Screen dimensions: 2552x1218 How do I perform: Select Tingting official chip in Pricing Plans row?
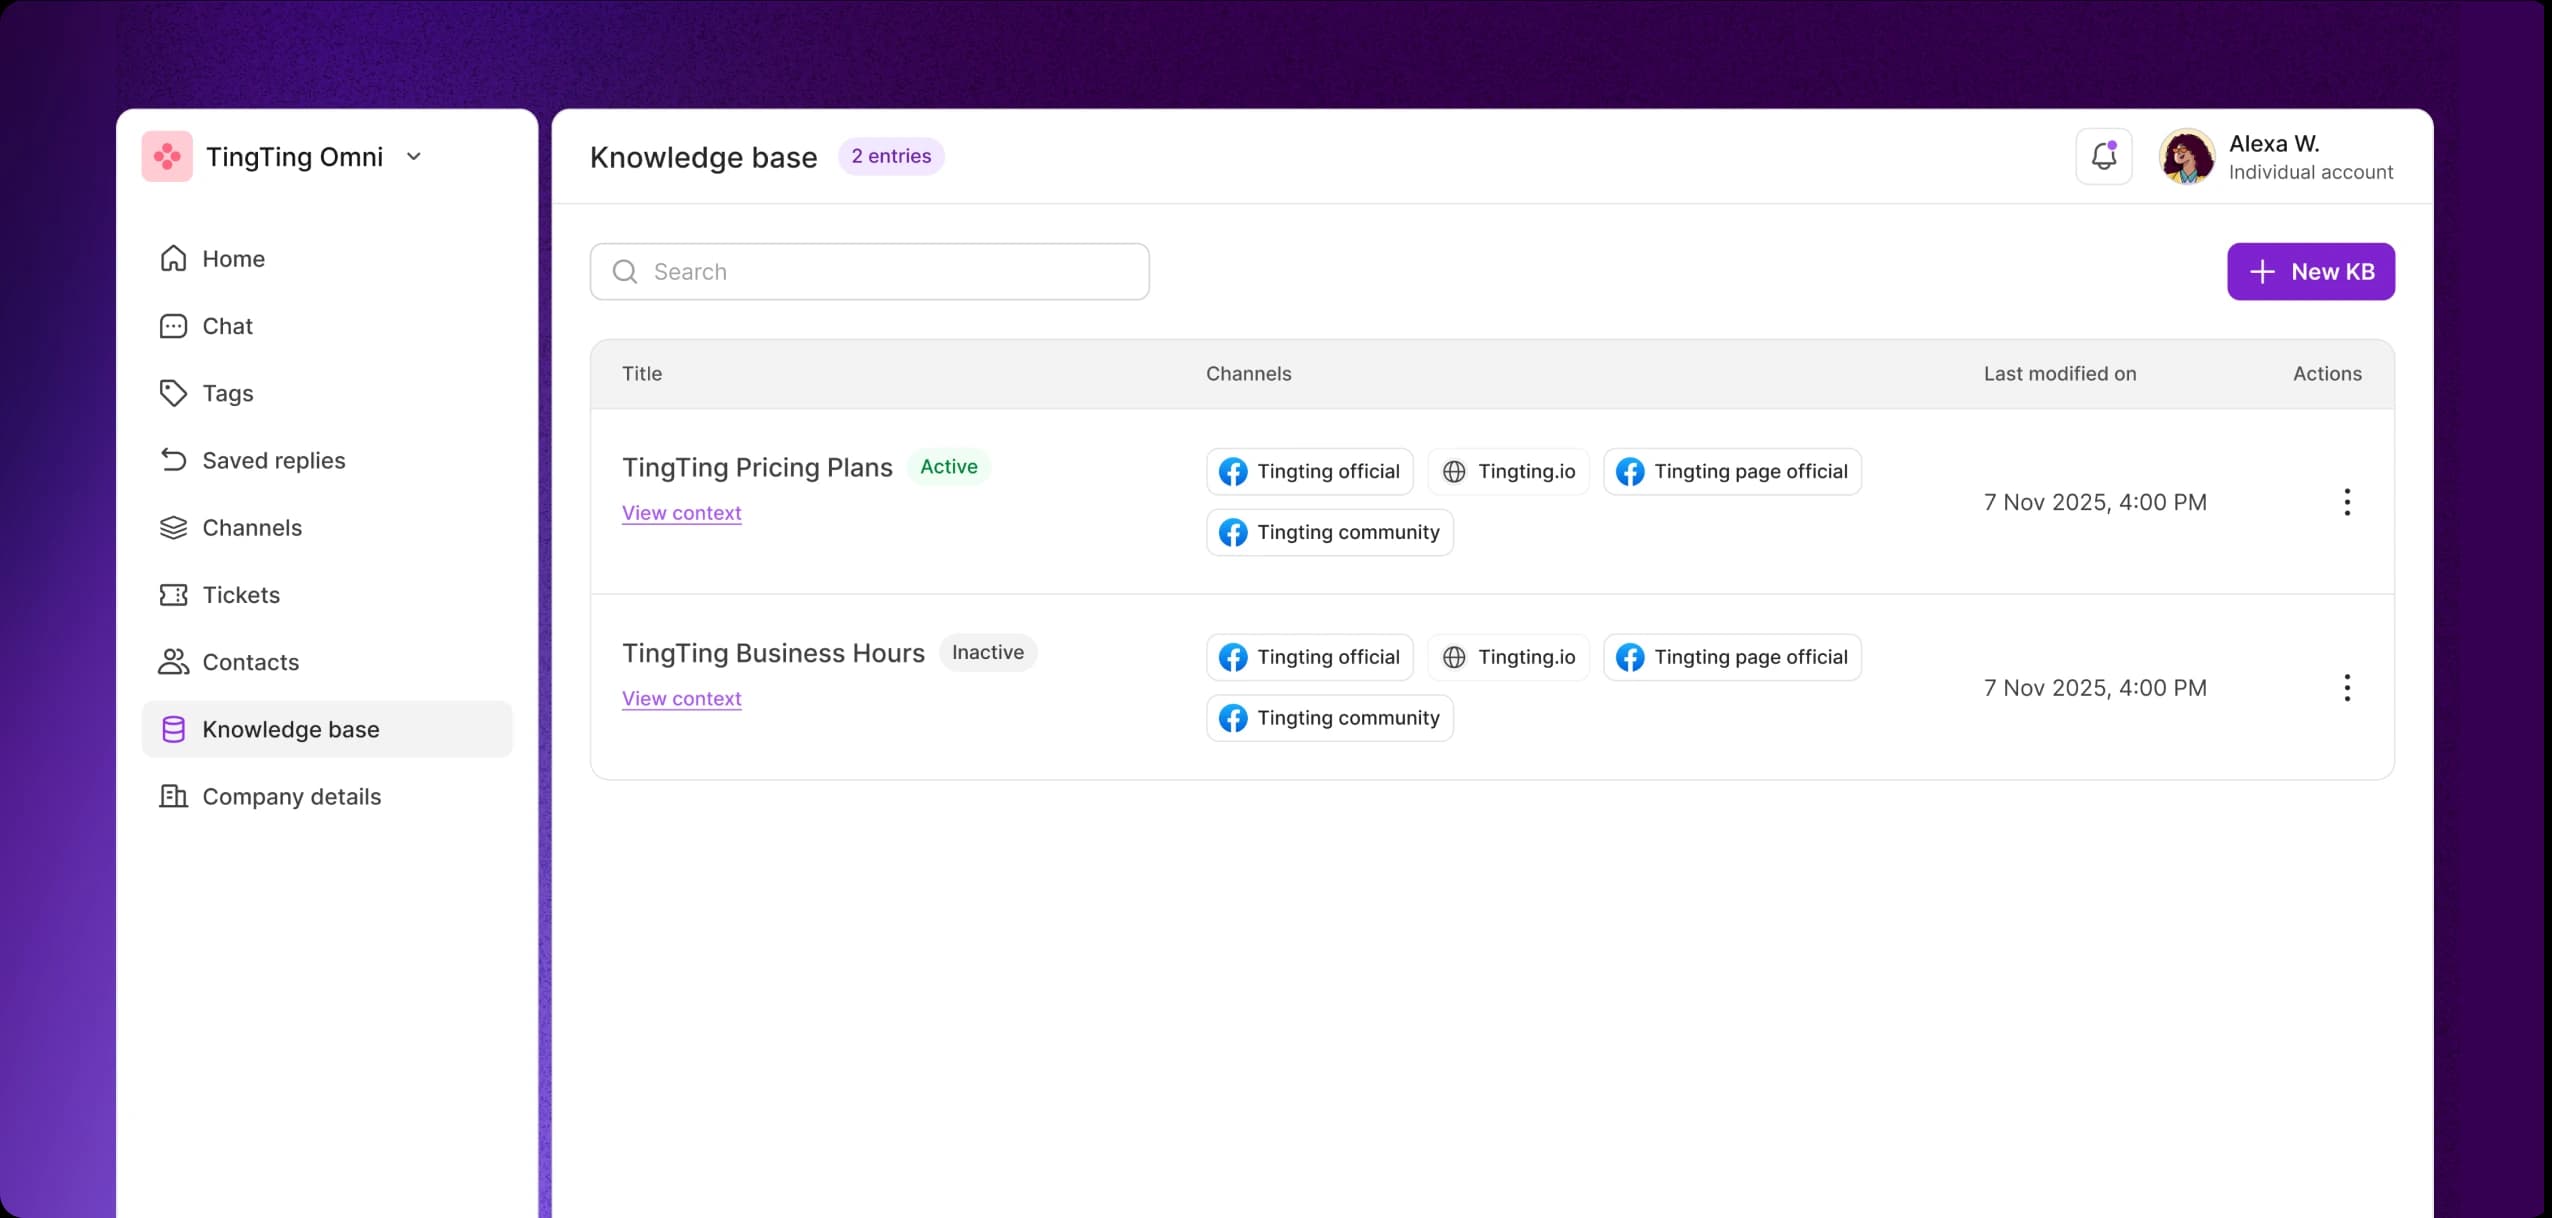[x=1310, y=472]
